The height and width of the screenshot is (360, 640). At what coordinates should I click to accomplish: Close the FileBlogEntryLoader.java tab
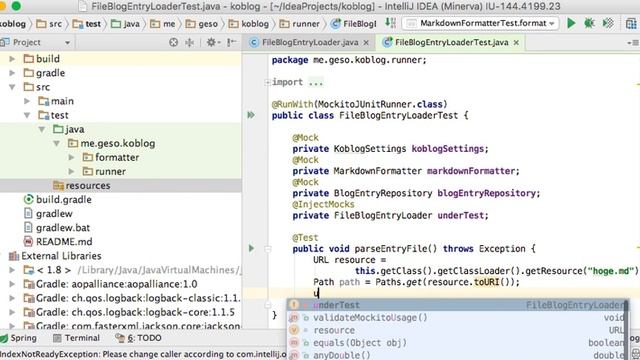pyautogui.click(x=366, y=42)
